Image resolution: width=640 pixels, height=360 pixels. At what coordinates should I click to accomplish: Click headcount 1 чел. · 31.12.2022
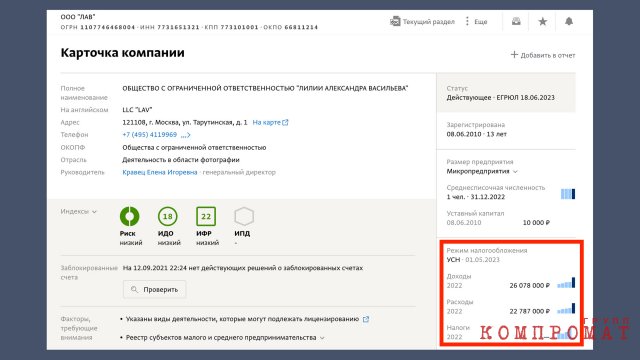click(476, 197)
